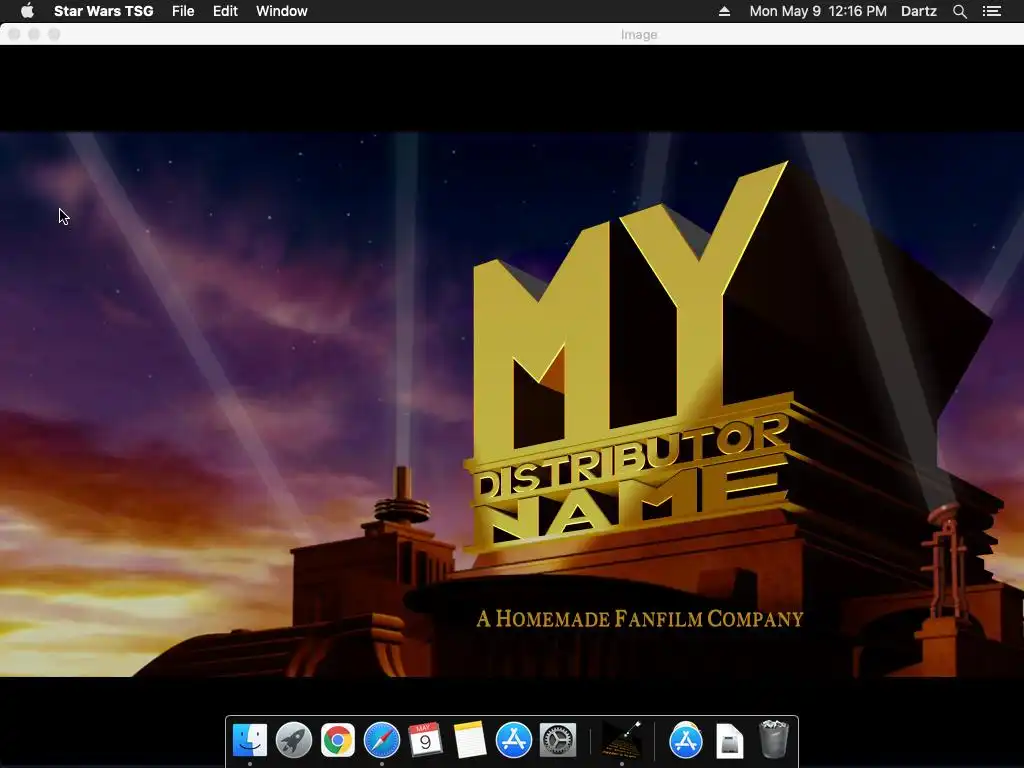Screen dimensions: 1024x768
Task: Open the Star Wars TSG application menu
Action: click(x=103, y=11)
